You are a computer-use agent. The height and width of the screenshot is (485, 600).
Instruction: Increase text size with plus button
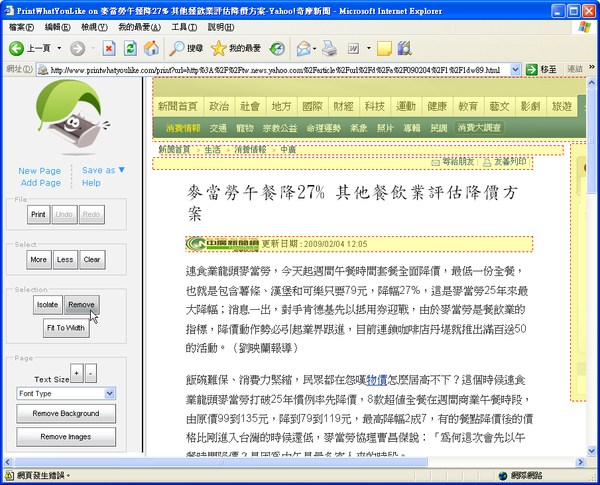(77, 373)
